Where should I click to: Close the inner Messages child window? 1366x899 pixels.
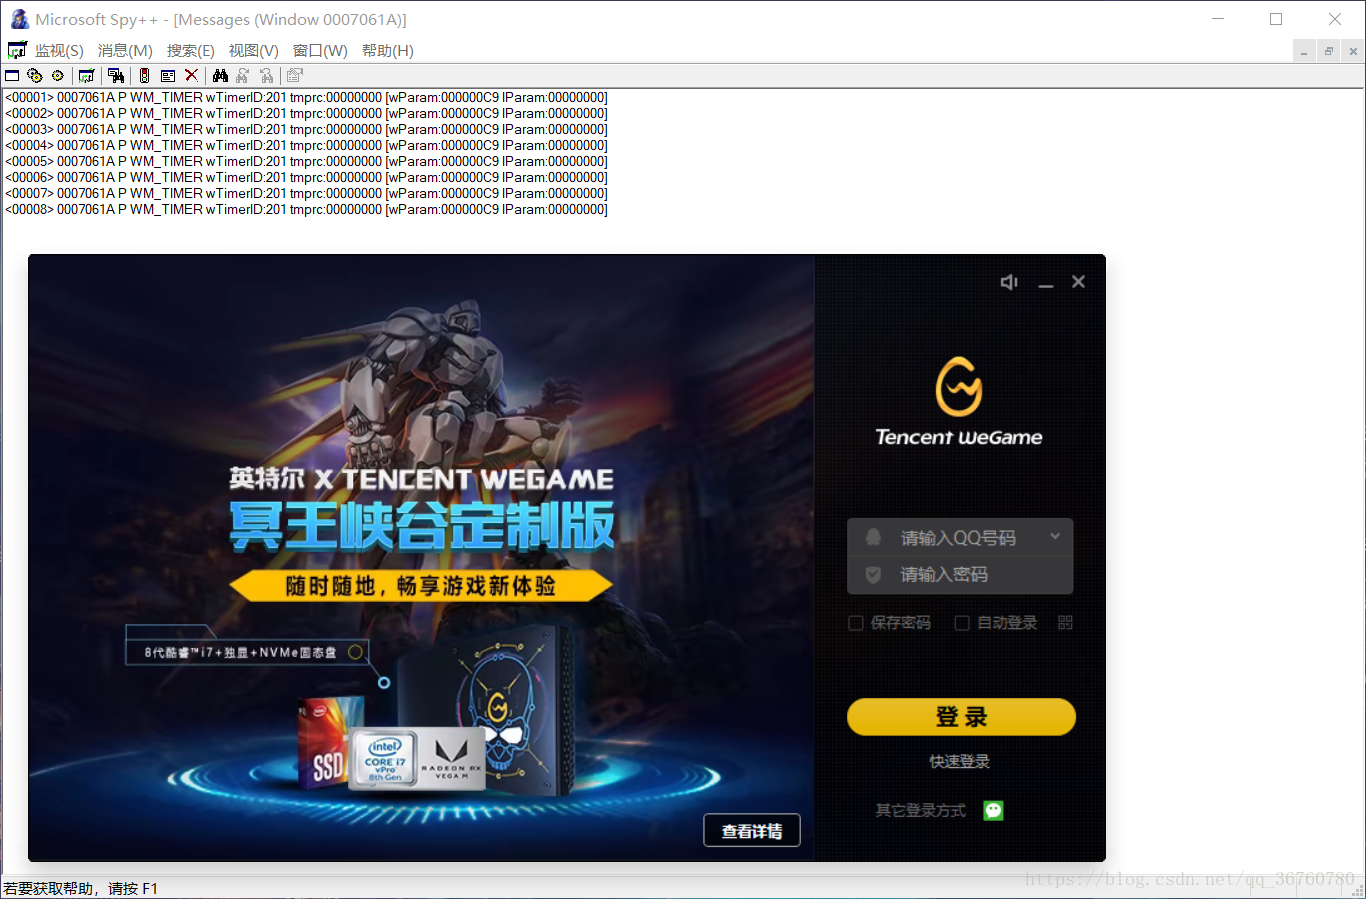(x=1353, y=51)
